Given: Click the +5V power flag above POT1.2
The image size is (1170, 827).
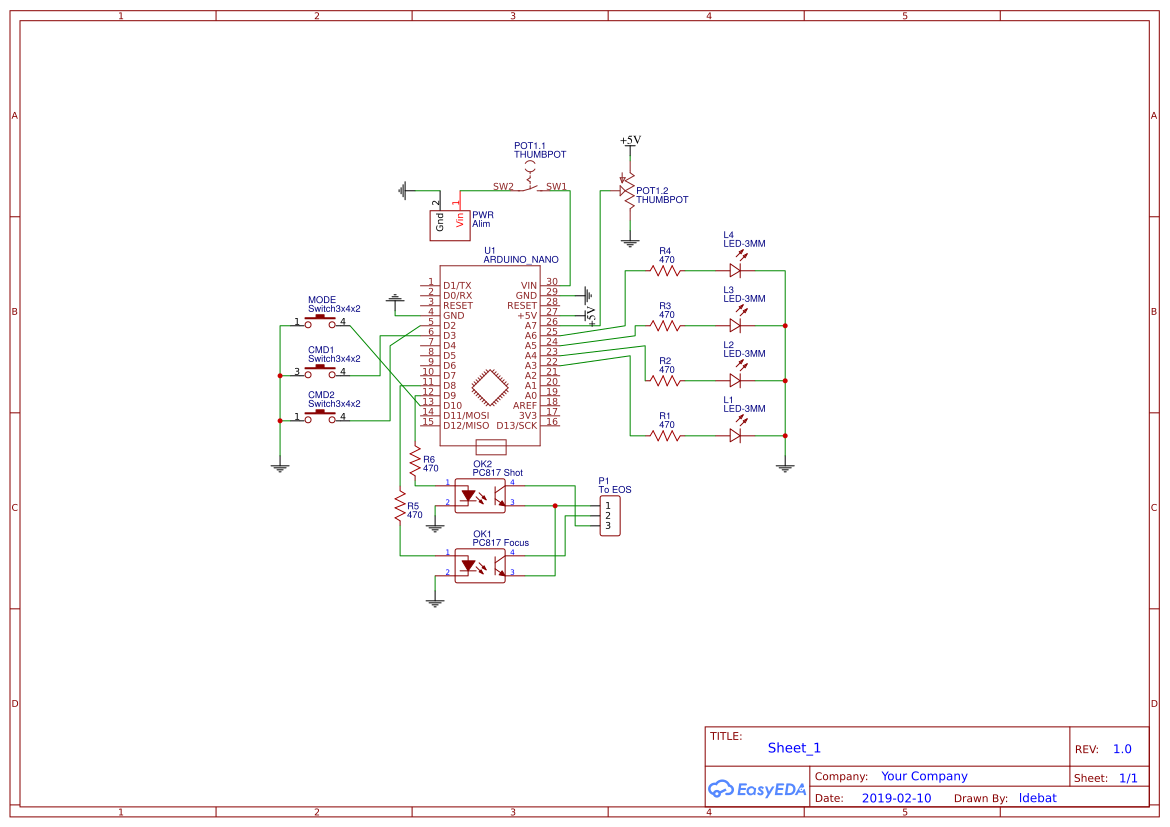Looking at the screenshot, I should (630, 145).
